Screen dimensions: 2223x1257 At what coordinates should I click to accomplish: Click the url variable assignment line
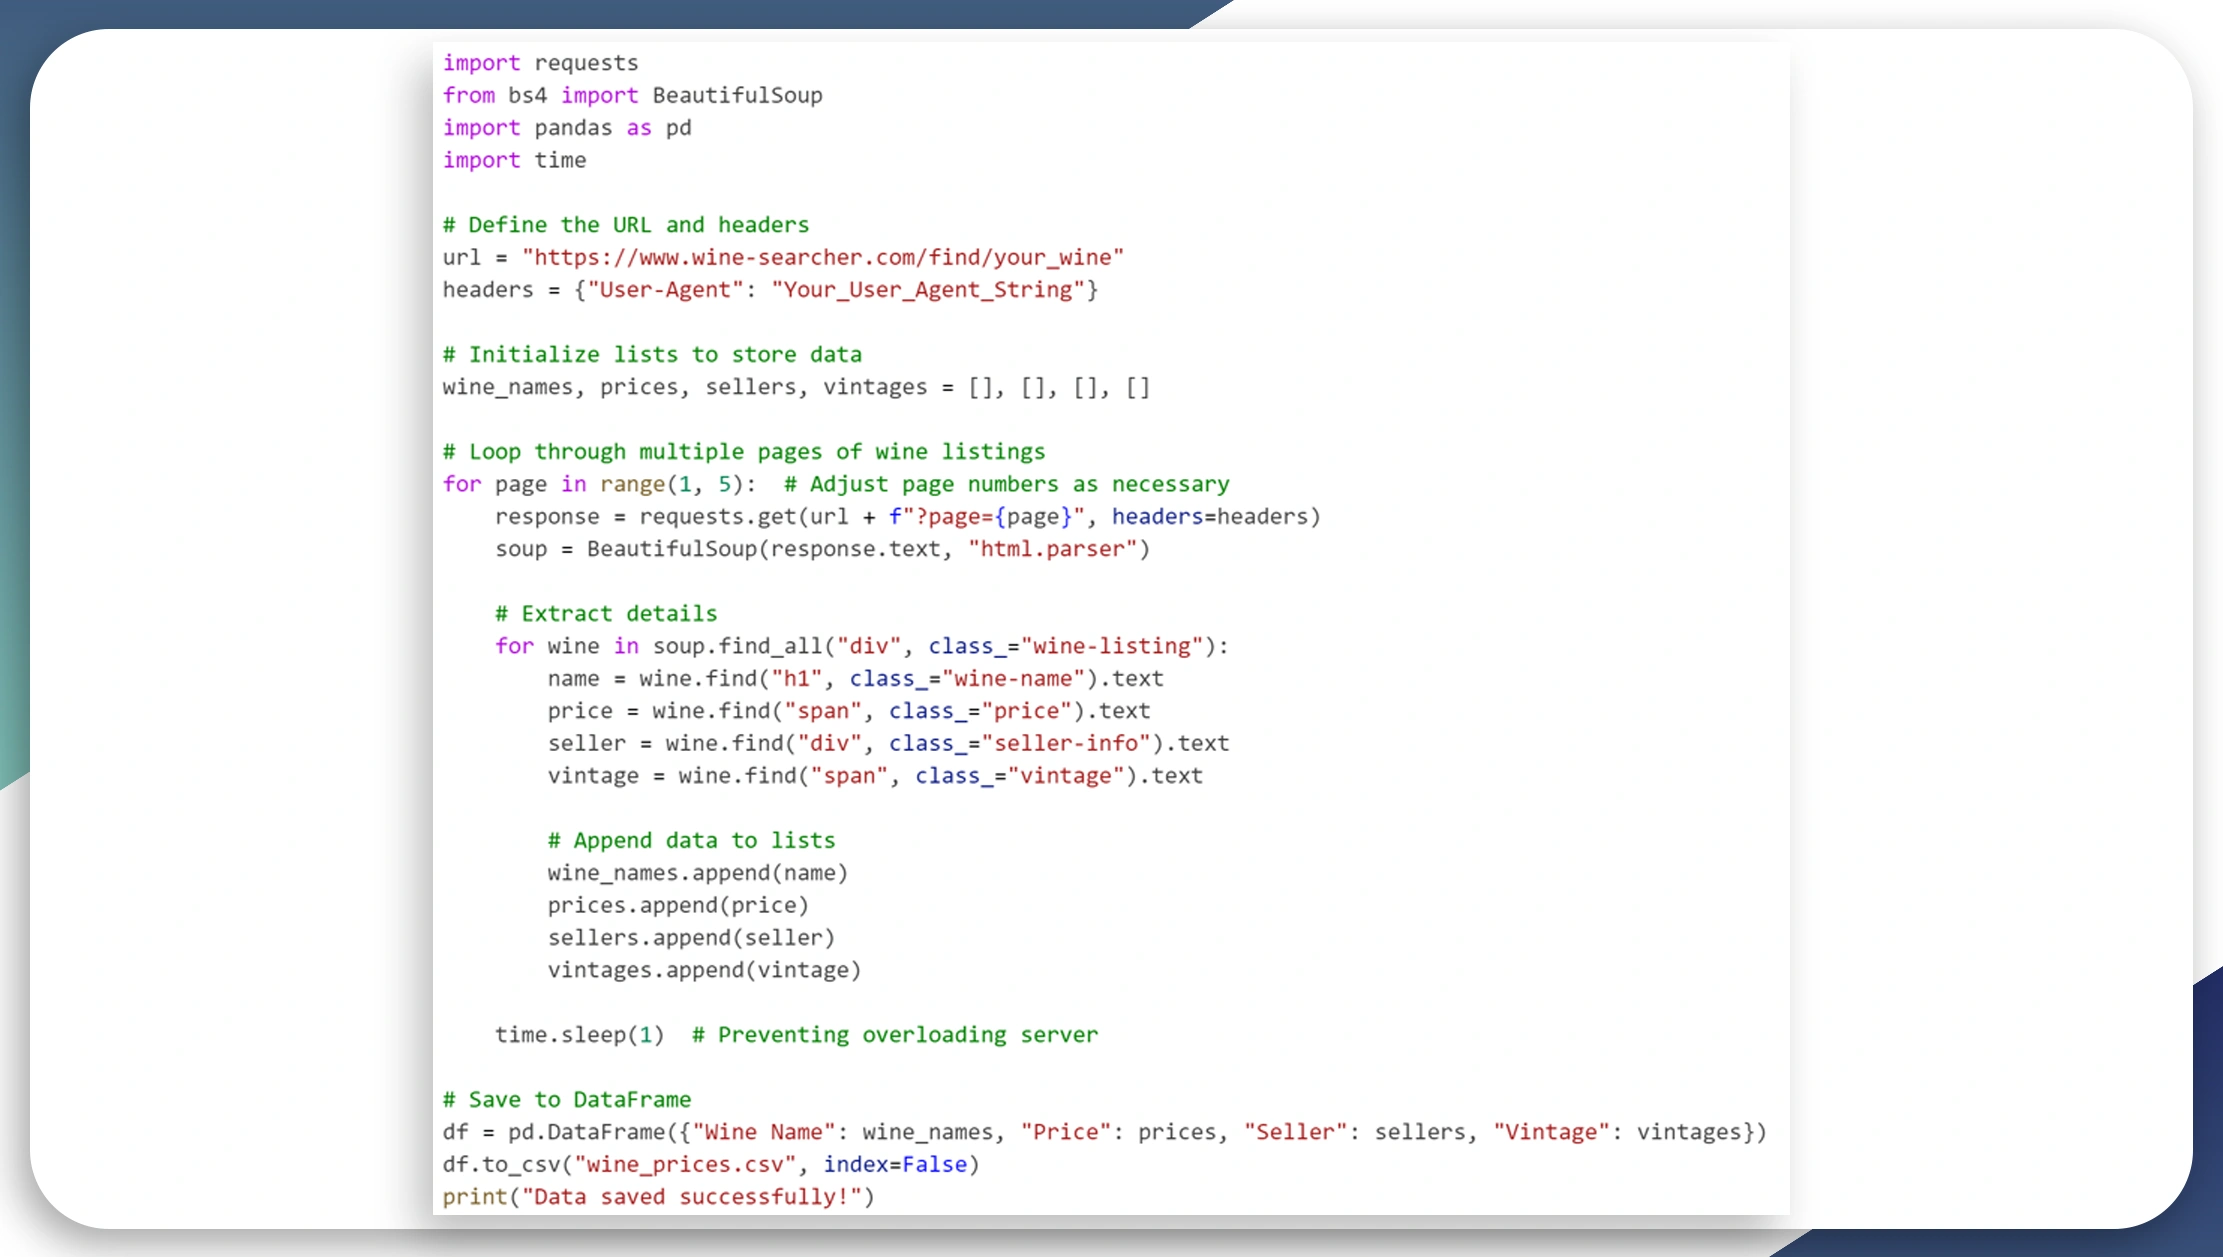click(783, 255)
